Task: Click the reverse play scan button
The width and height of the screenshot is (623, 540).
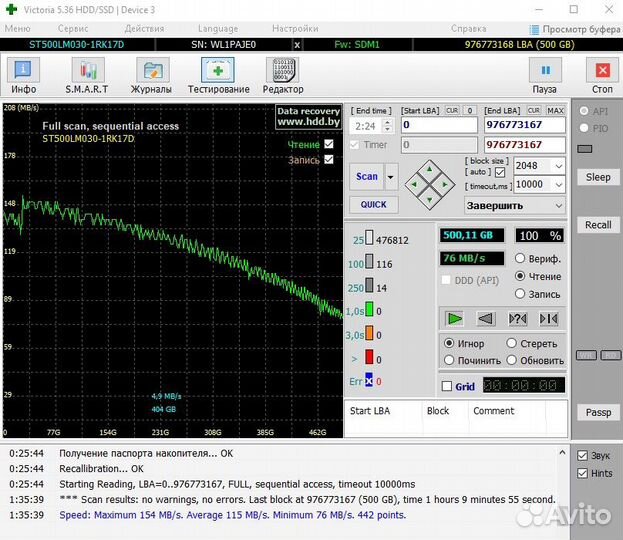Action: (x=486, y=319)
